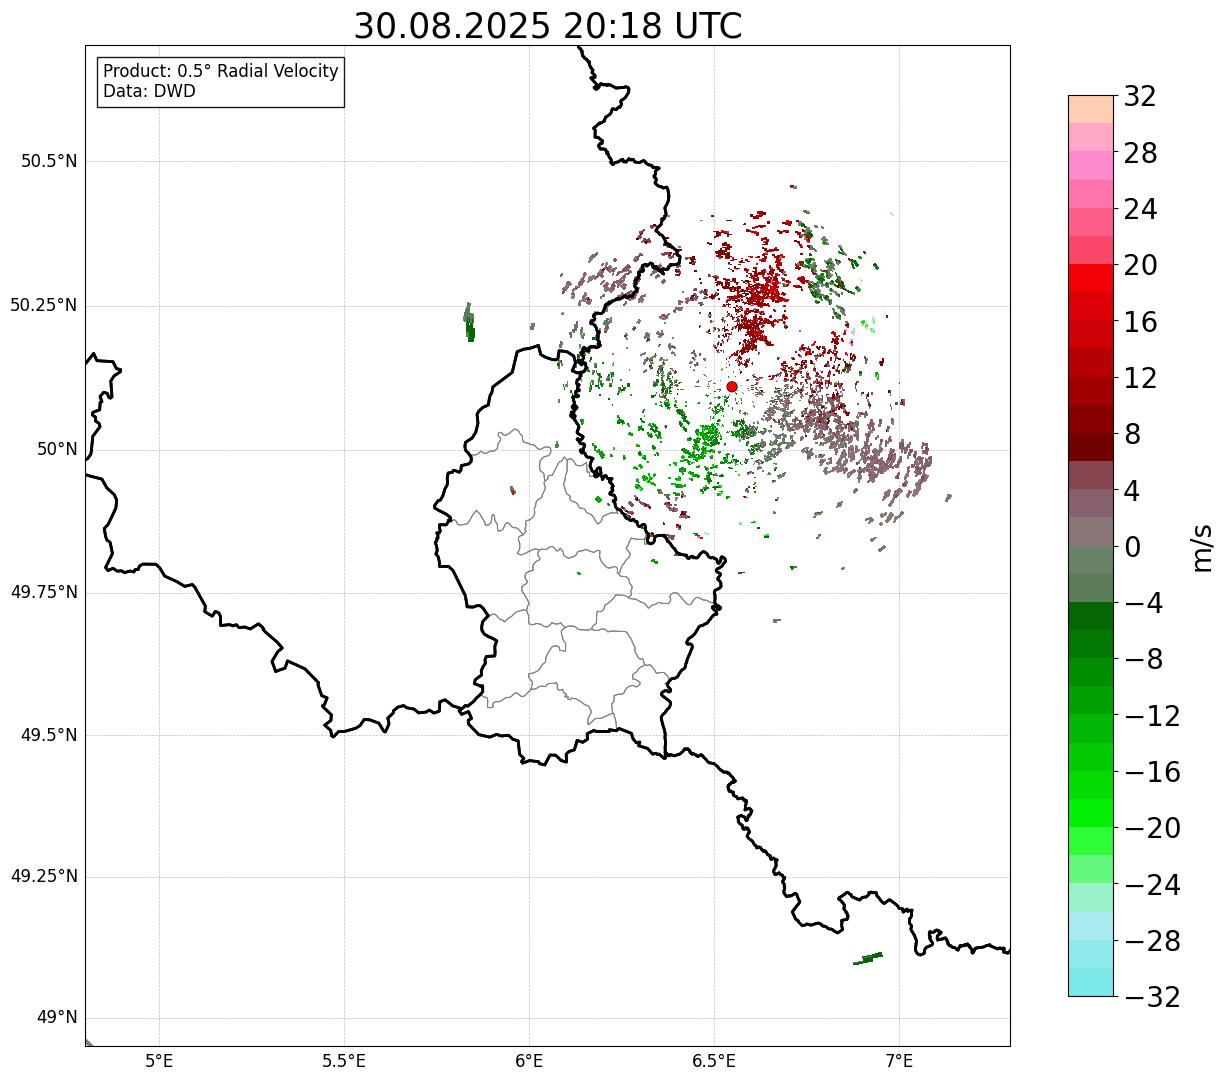
Task: Click the longitude label 5°E
Action: (x=159, y=1060)
